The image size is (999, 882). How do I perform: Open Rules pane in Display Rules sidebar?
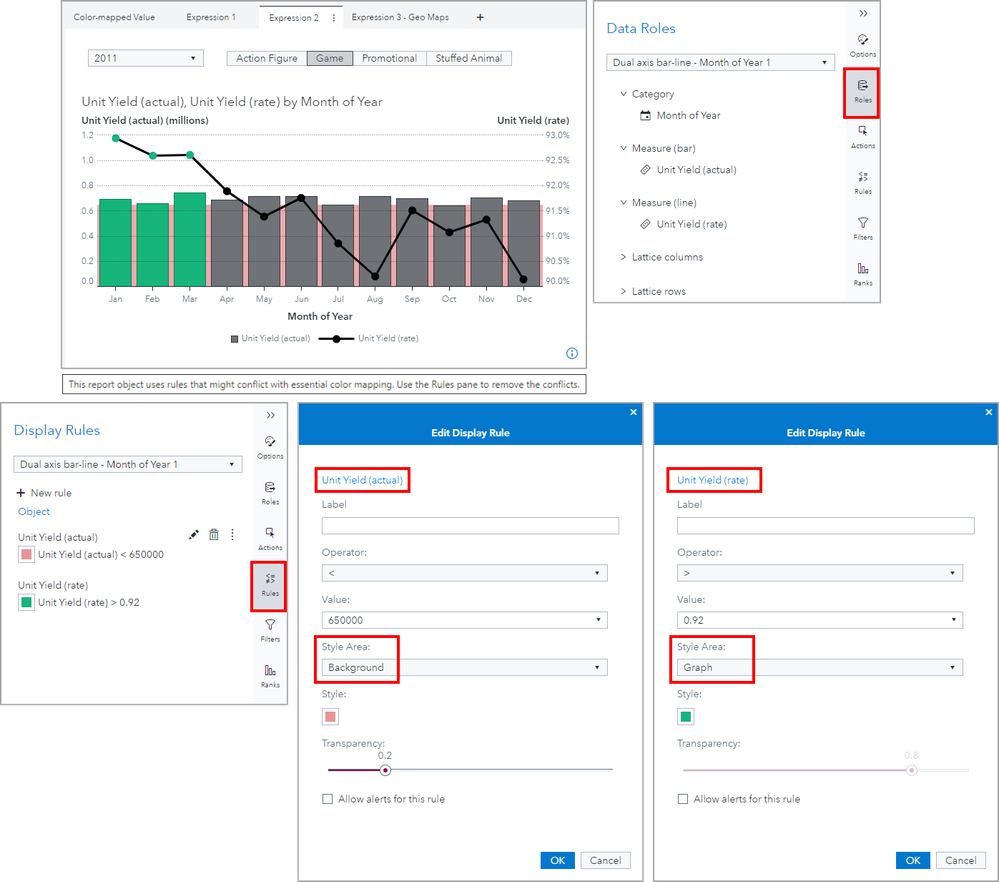[270, 585]
